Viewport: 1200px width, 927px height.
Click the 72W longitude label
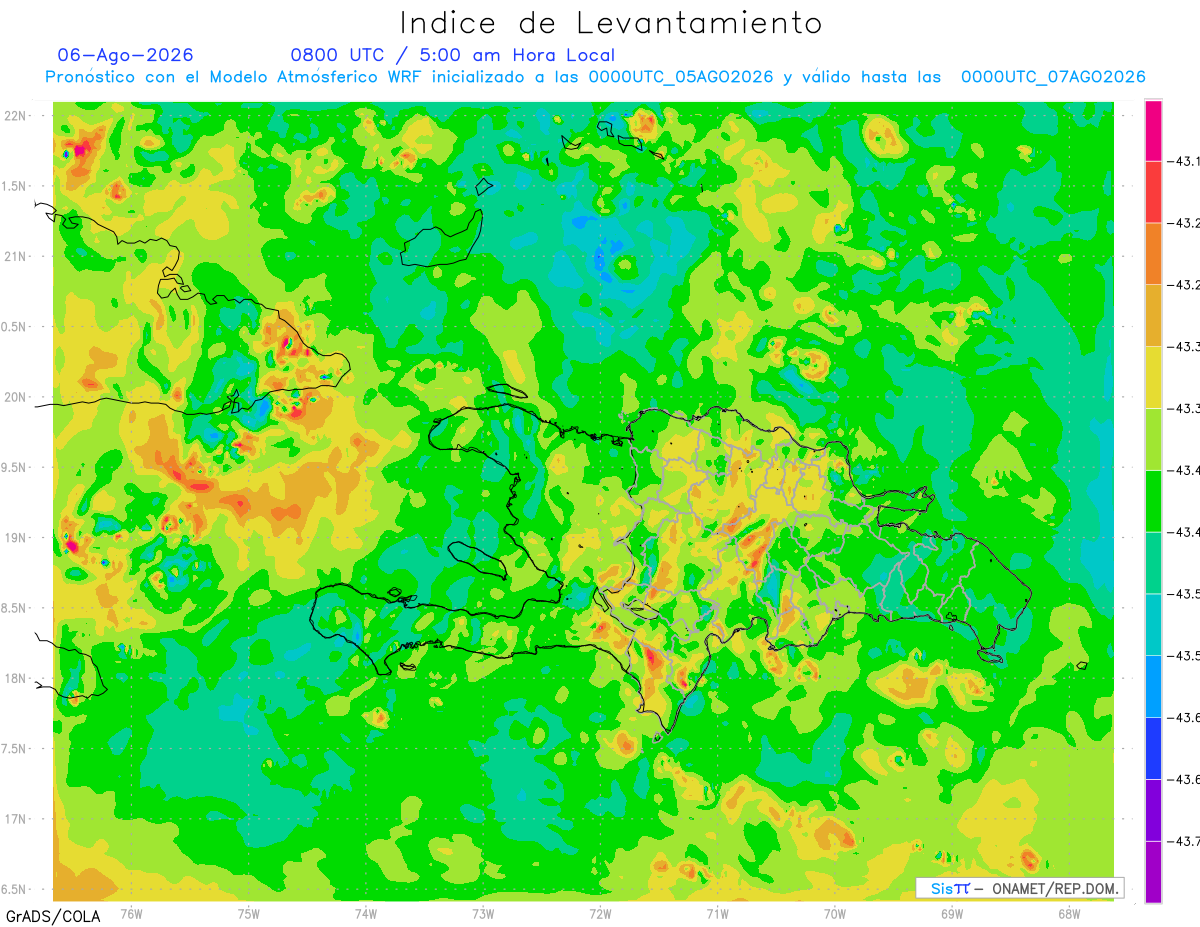(x=600, y=913)
